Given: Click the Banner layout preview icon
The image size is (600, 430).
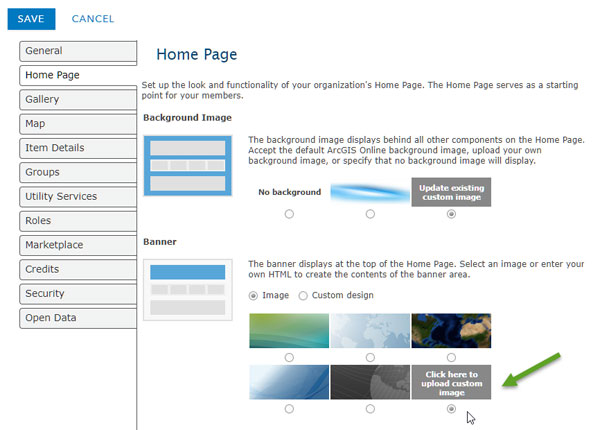Looking at the screenshot, I should click(x=188, y=290).
